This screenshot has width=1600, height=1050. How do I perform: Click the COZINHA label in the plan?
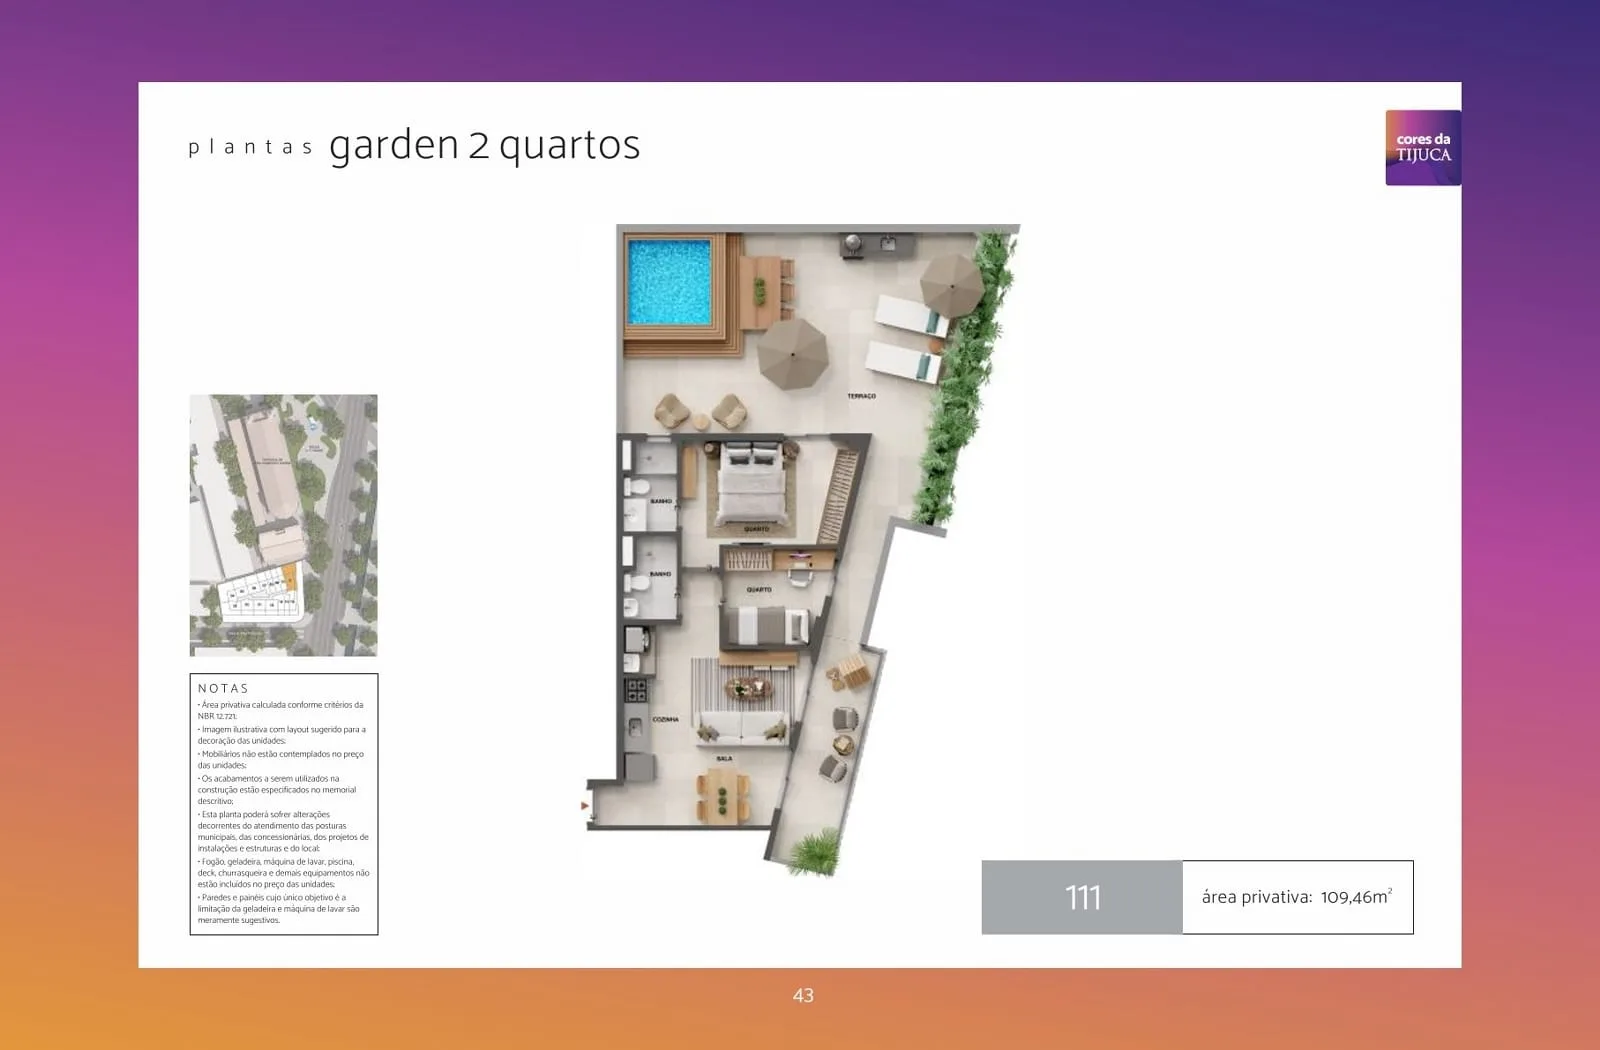click(x=665, y=719)
